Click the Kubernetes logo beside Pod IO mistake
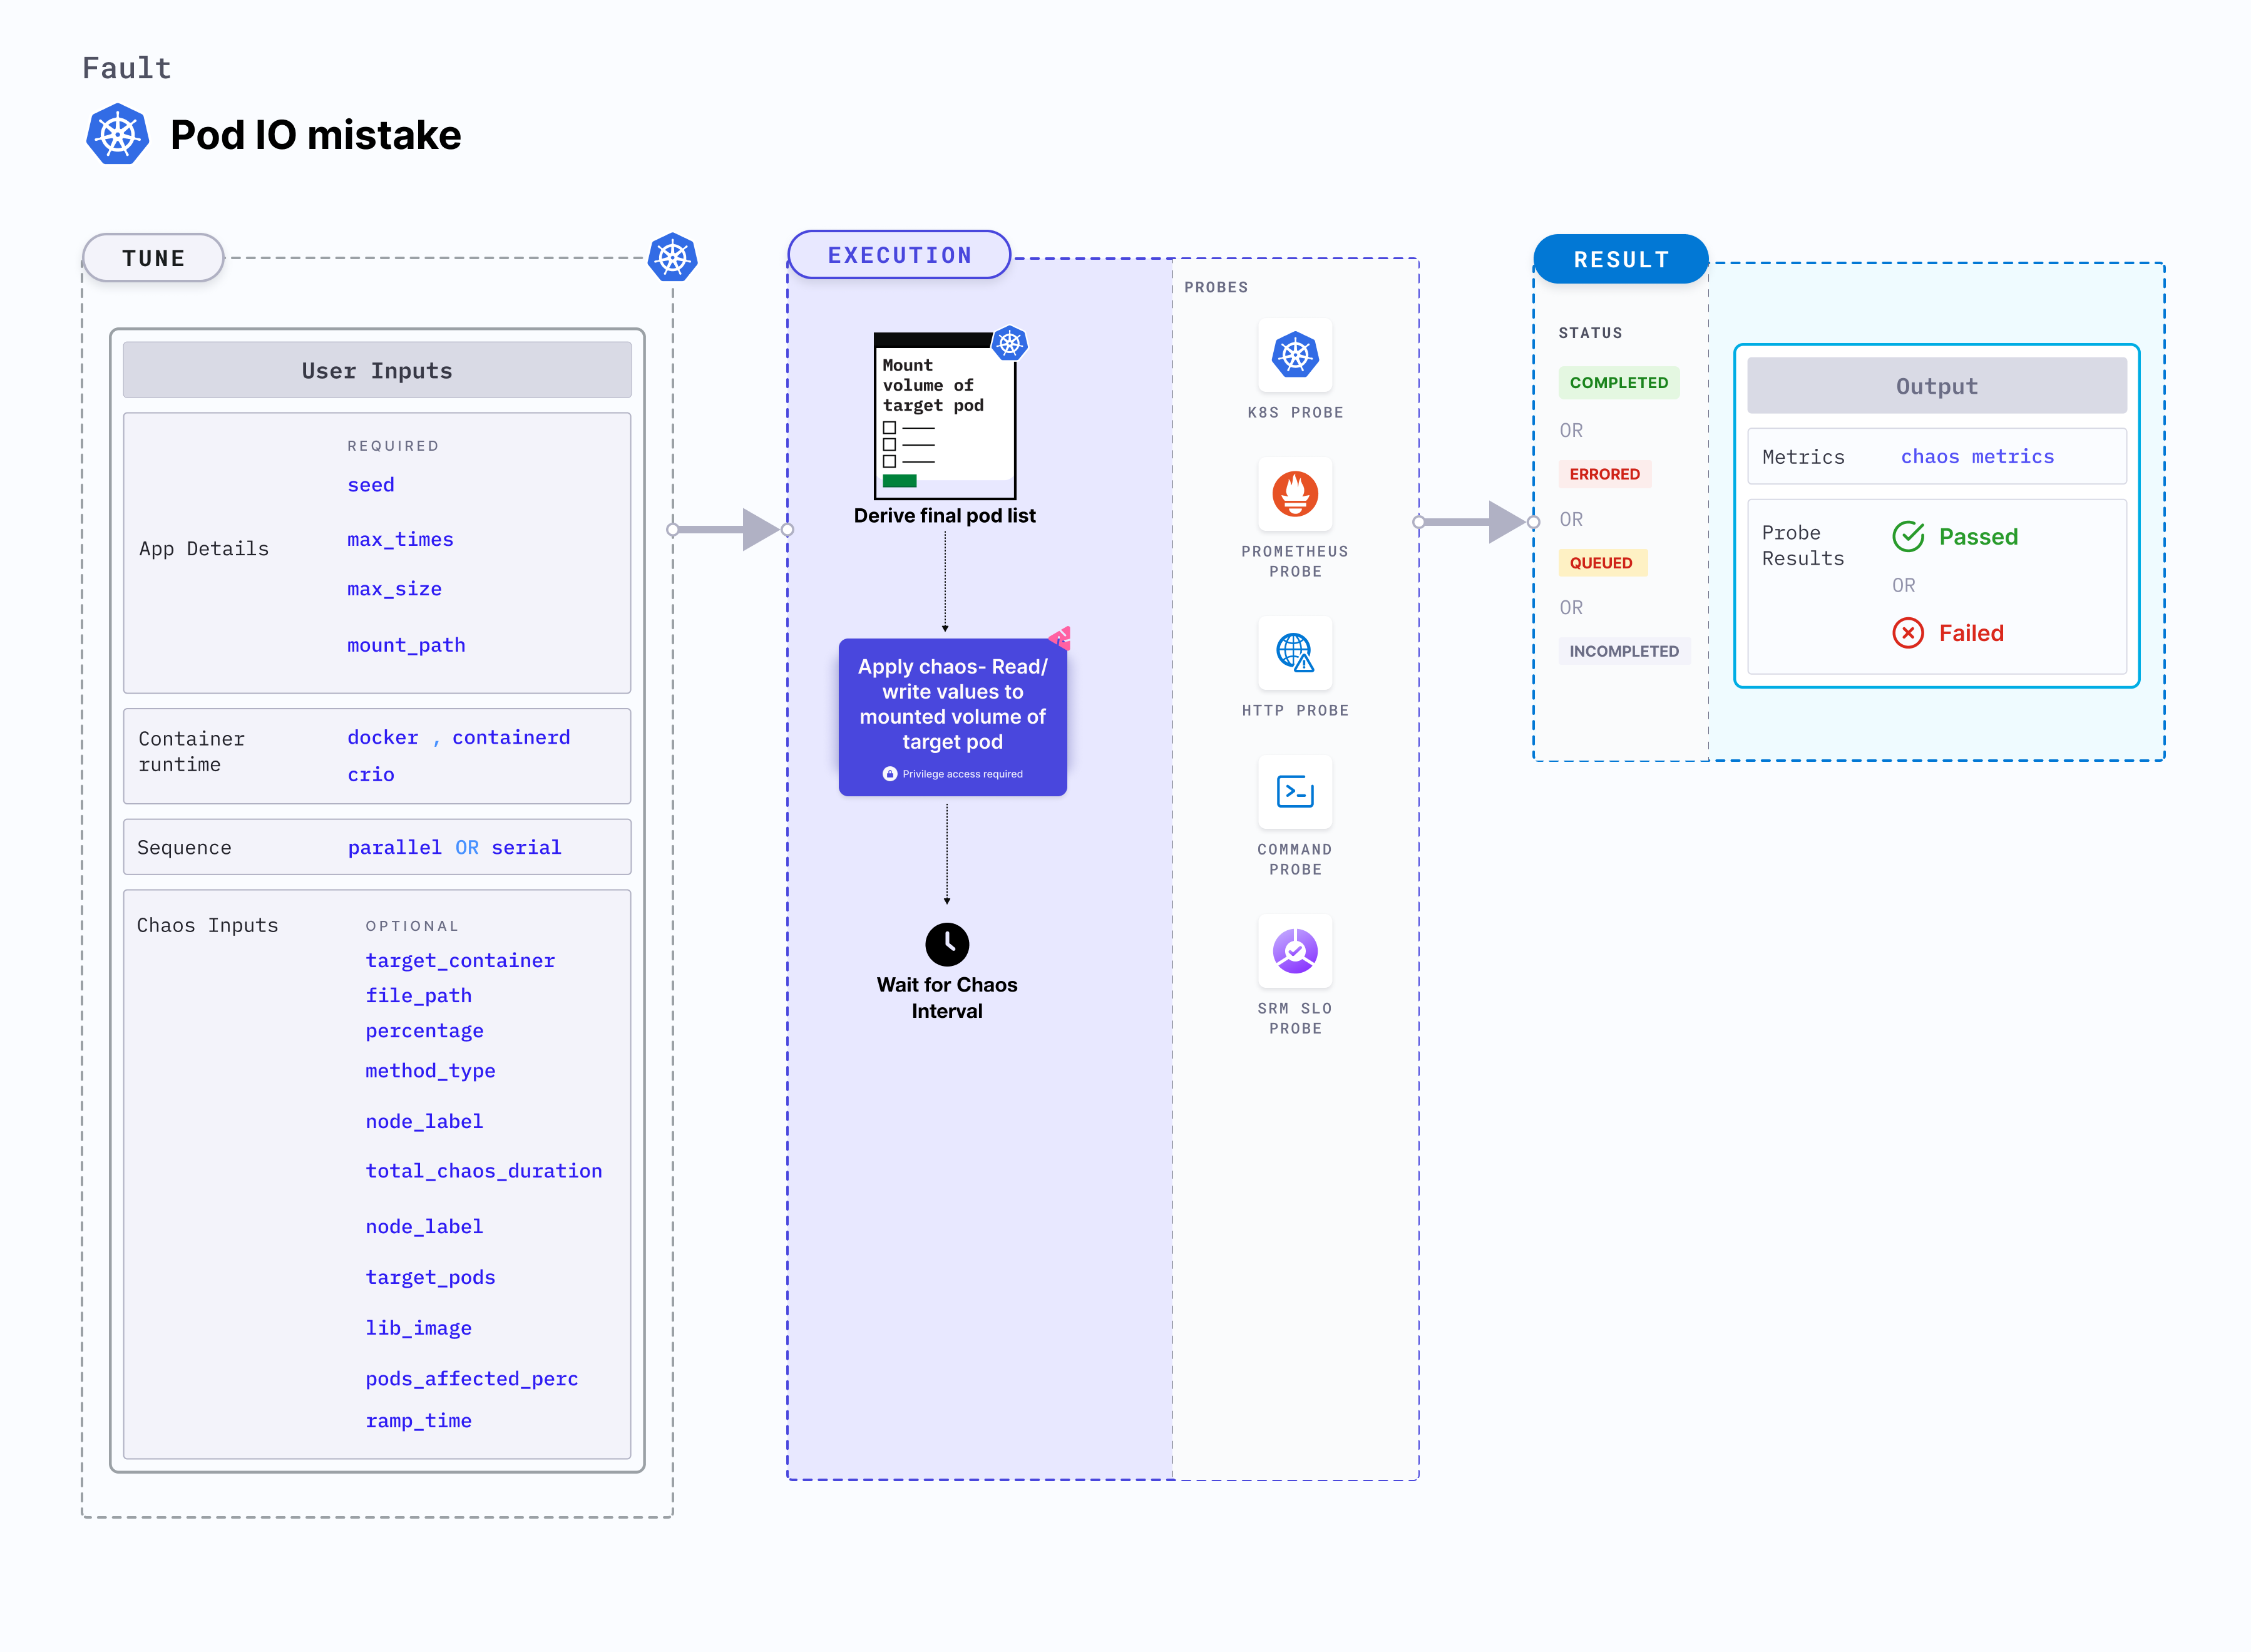The height and width of the screenshot is (1652, 2251). coord(118,134)
